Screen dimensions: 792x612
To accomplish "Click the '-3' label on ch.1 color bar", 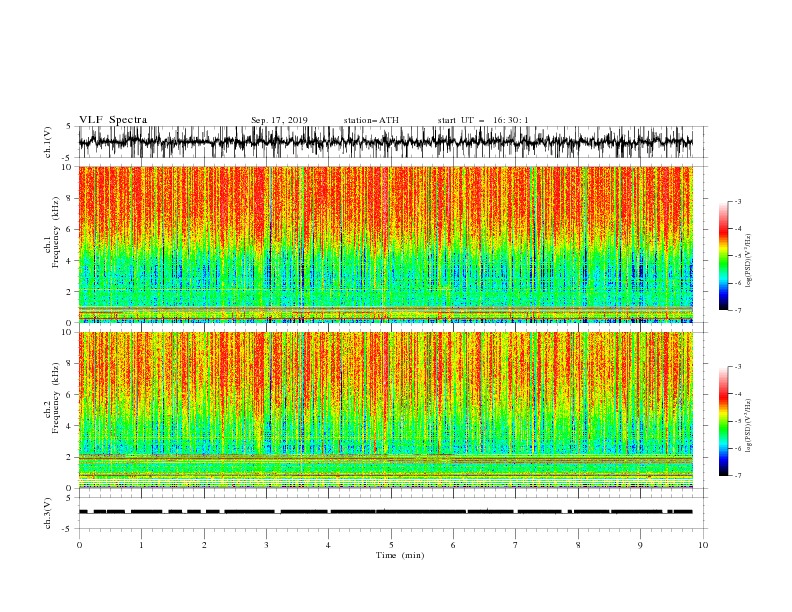I will [x=737, y=201].
